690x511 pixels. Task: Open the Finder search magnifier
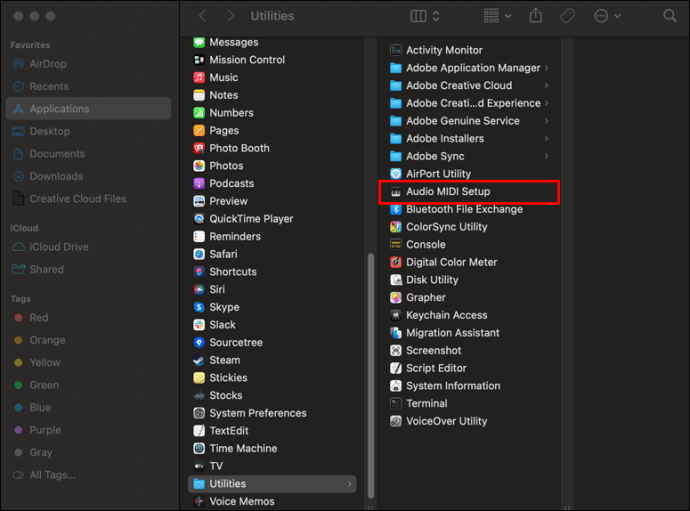click(670, 16)
